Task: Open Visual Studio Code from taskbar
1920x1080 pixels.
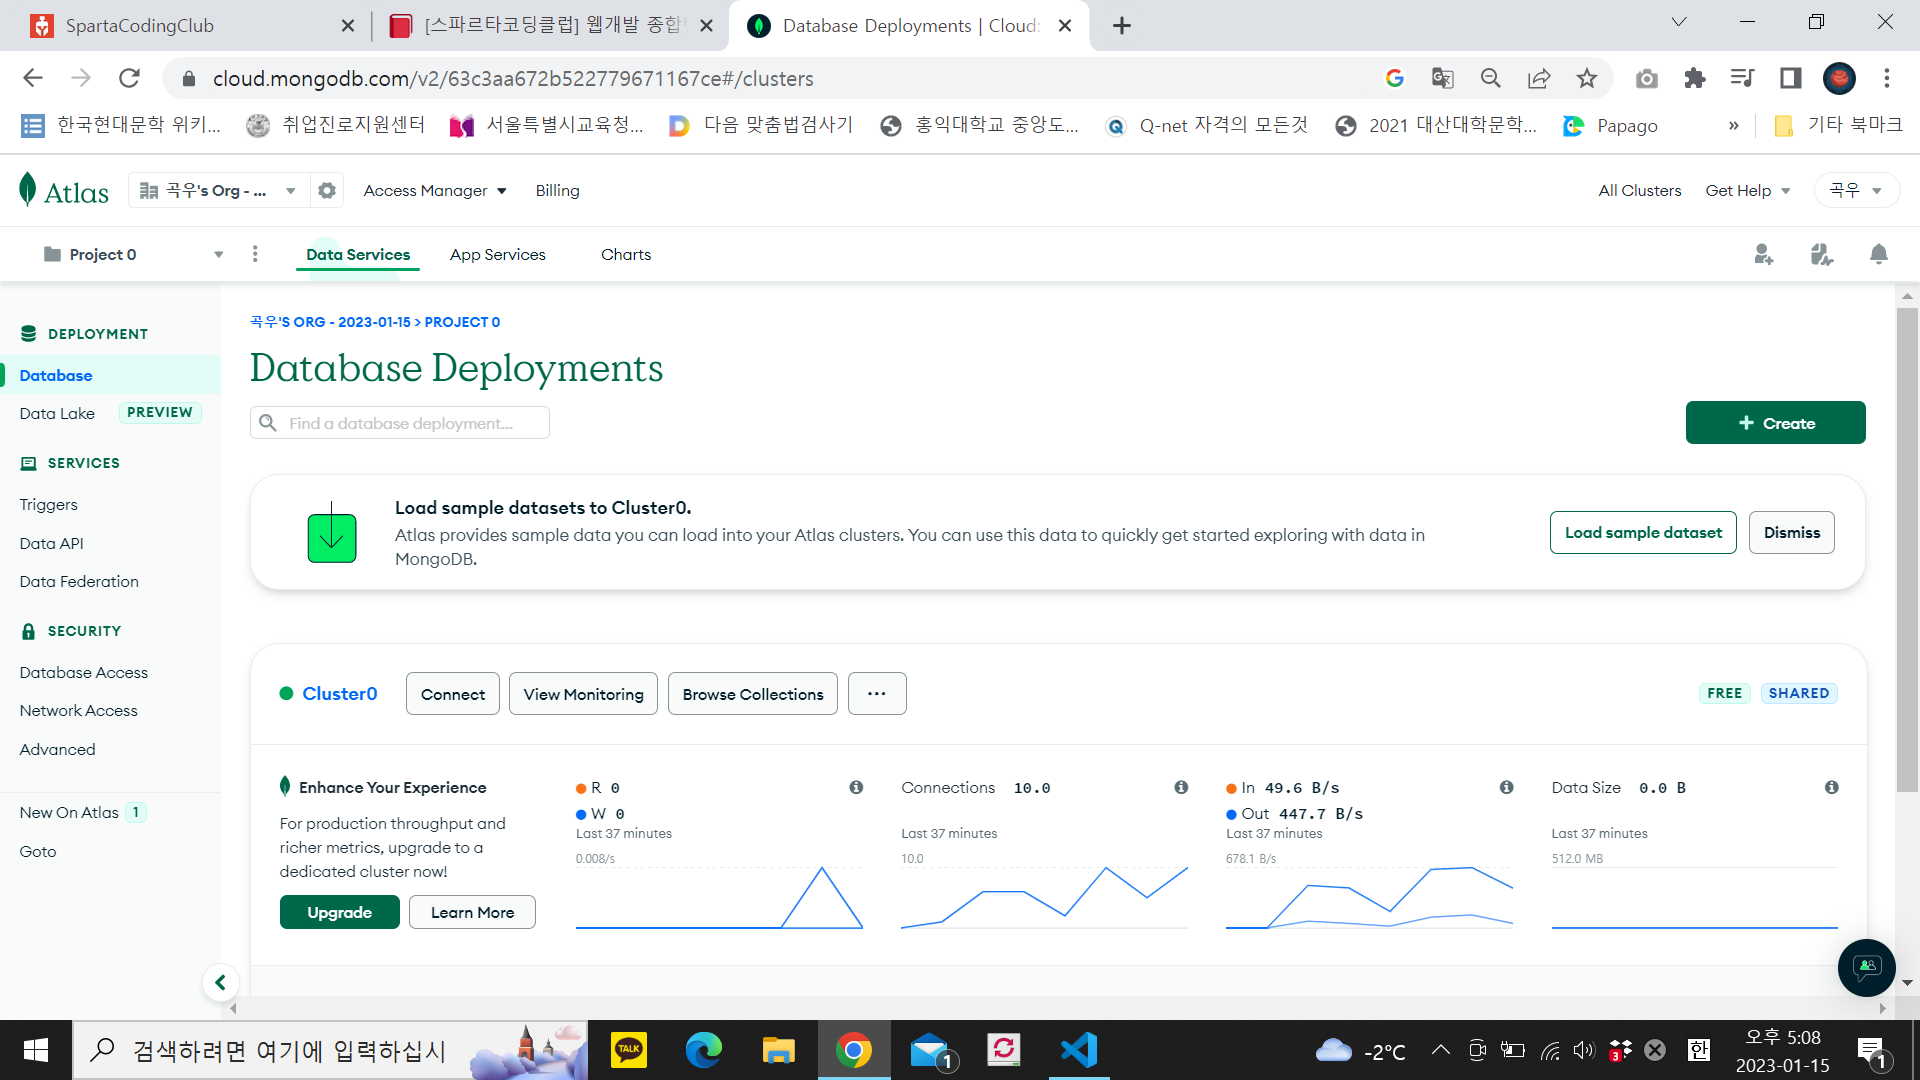Action: click(1079, 1050)
